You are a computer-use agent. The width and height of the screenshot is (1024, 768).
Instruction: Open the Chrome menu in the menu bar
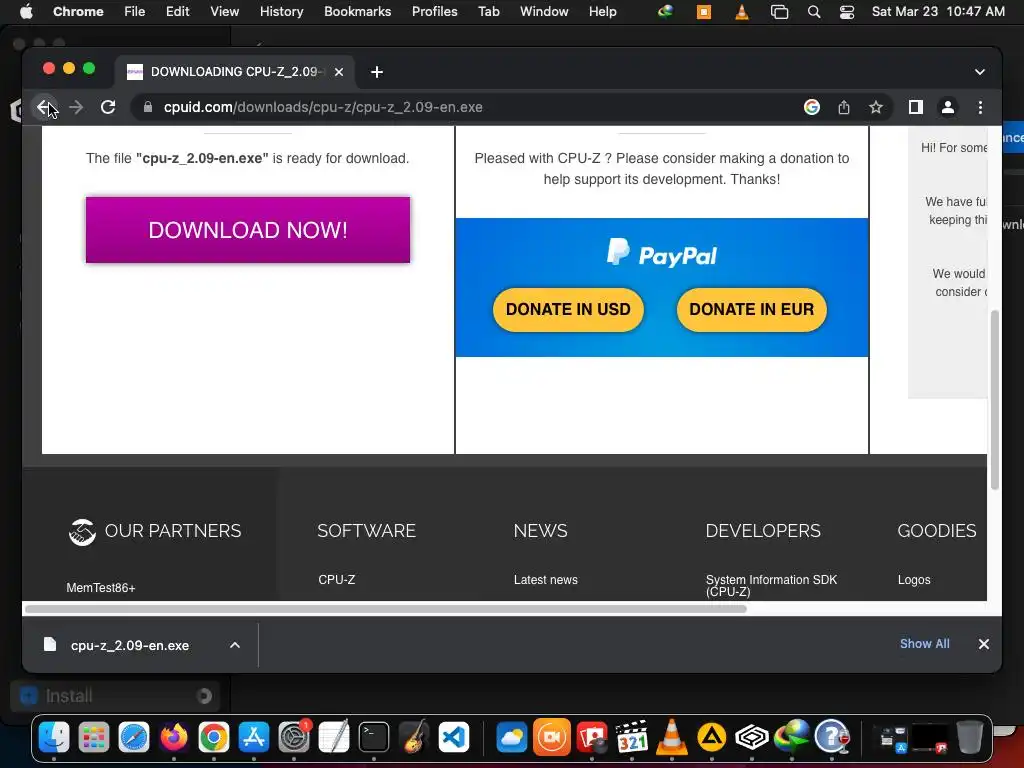pos(78,12)
